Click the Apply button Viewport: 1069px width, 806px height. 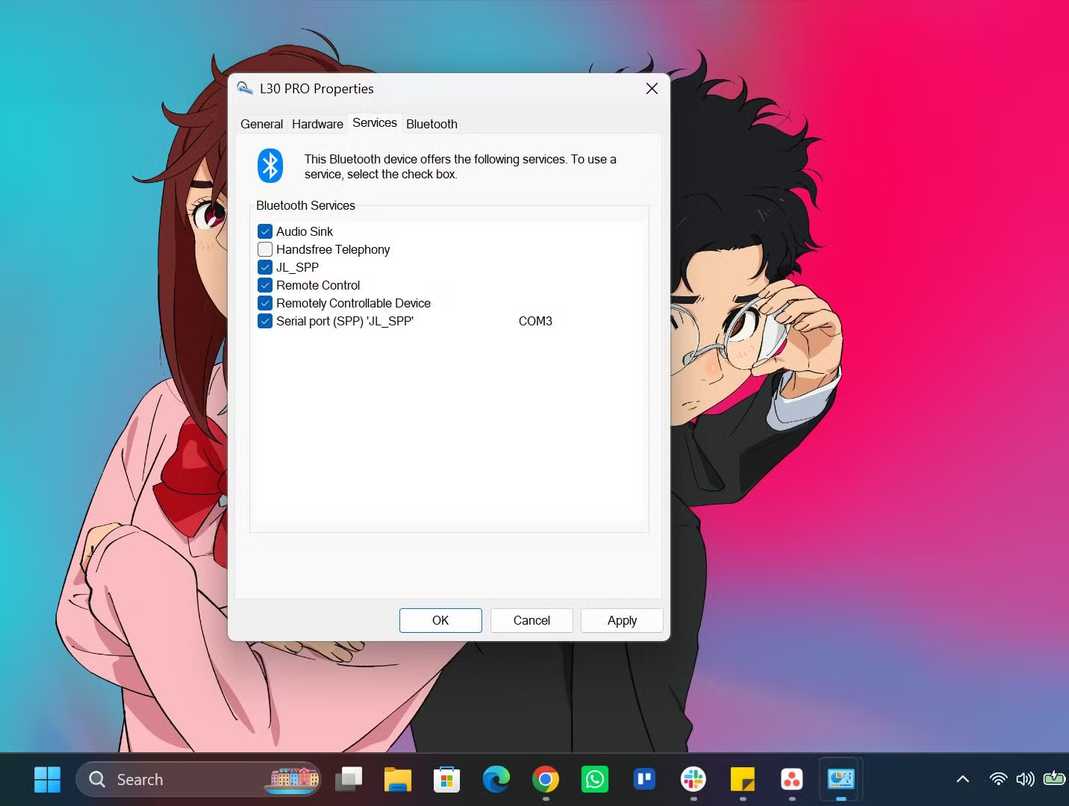click(x=622, y=621)
